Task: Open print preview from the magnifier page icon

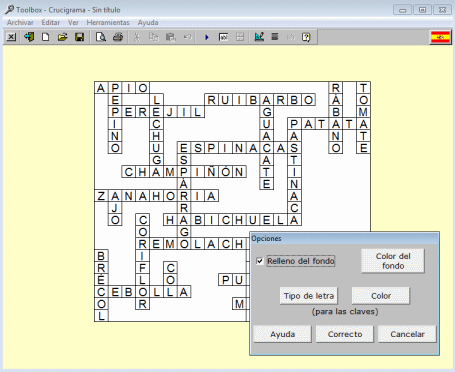Action: click(101, 37)
